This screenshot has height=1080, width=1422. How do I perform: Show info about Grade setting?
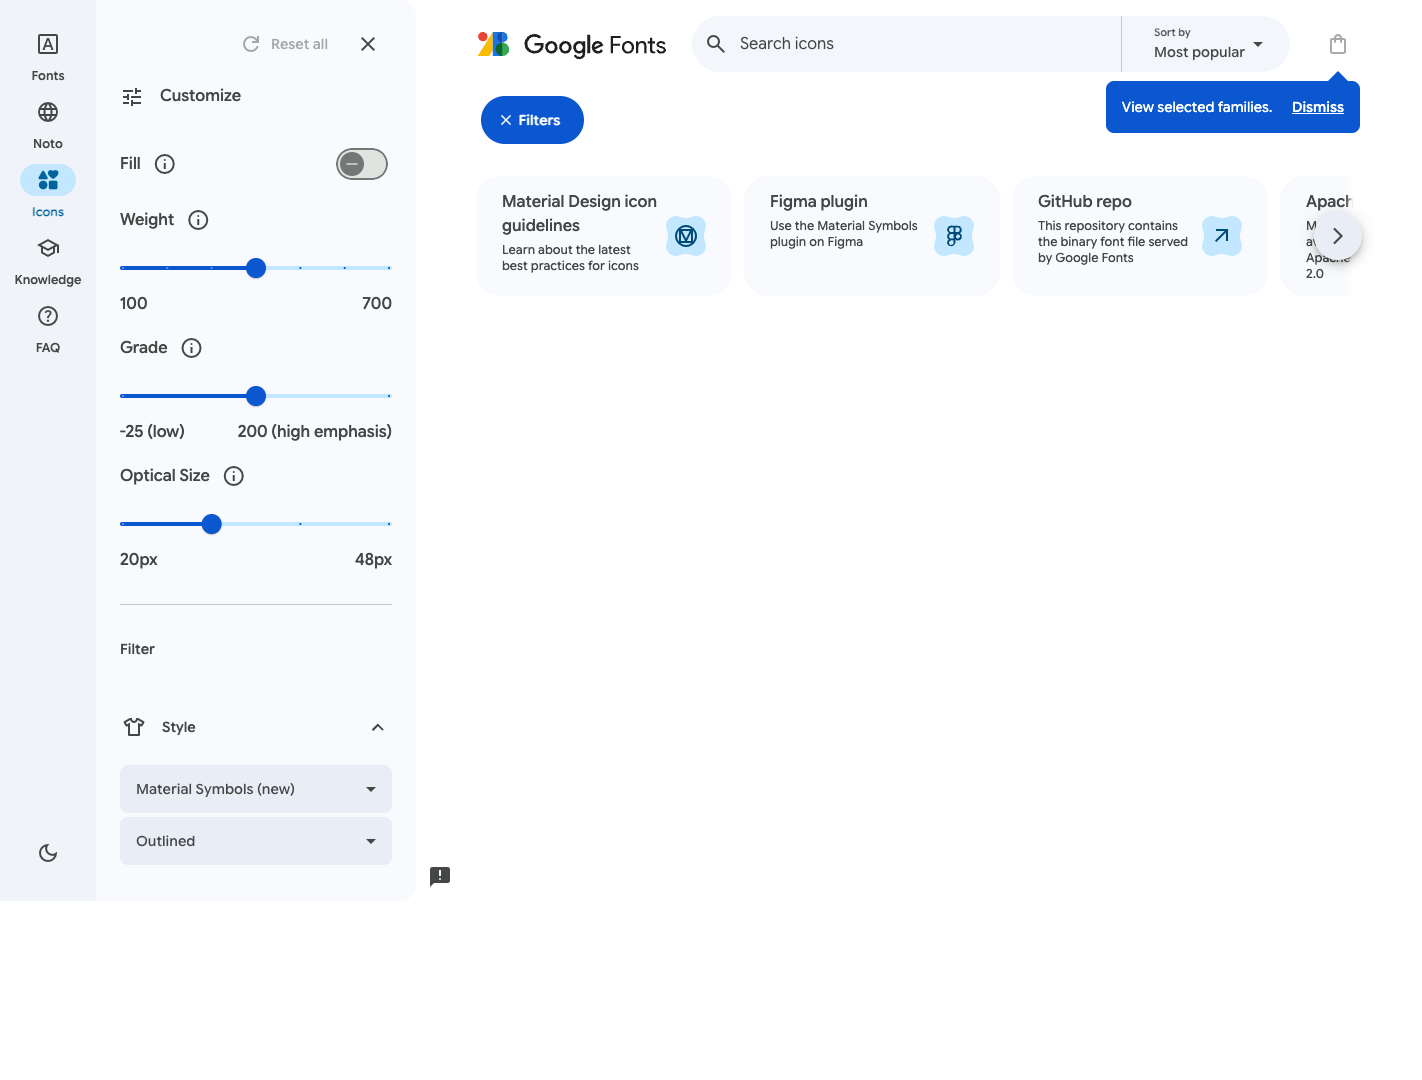[191, 348]
